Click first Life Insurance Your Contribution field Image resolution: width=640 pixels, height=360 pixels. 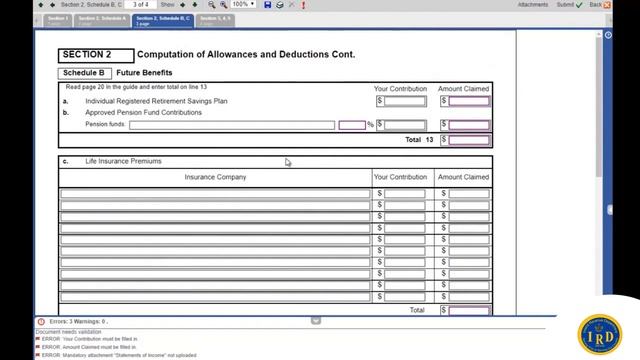pyautogui.click(x=404, y=193)
